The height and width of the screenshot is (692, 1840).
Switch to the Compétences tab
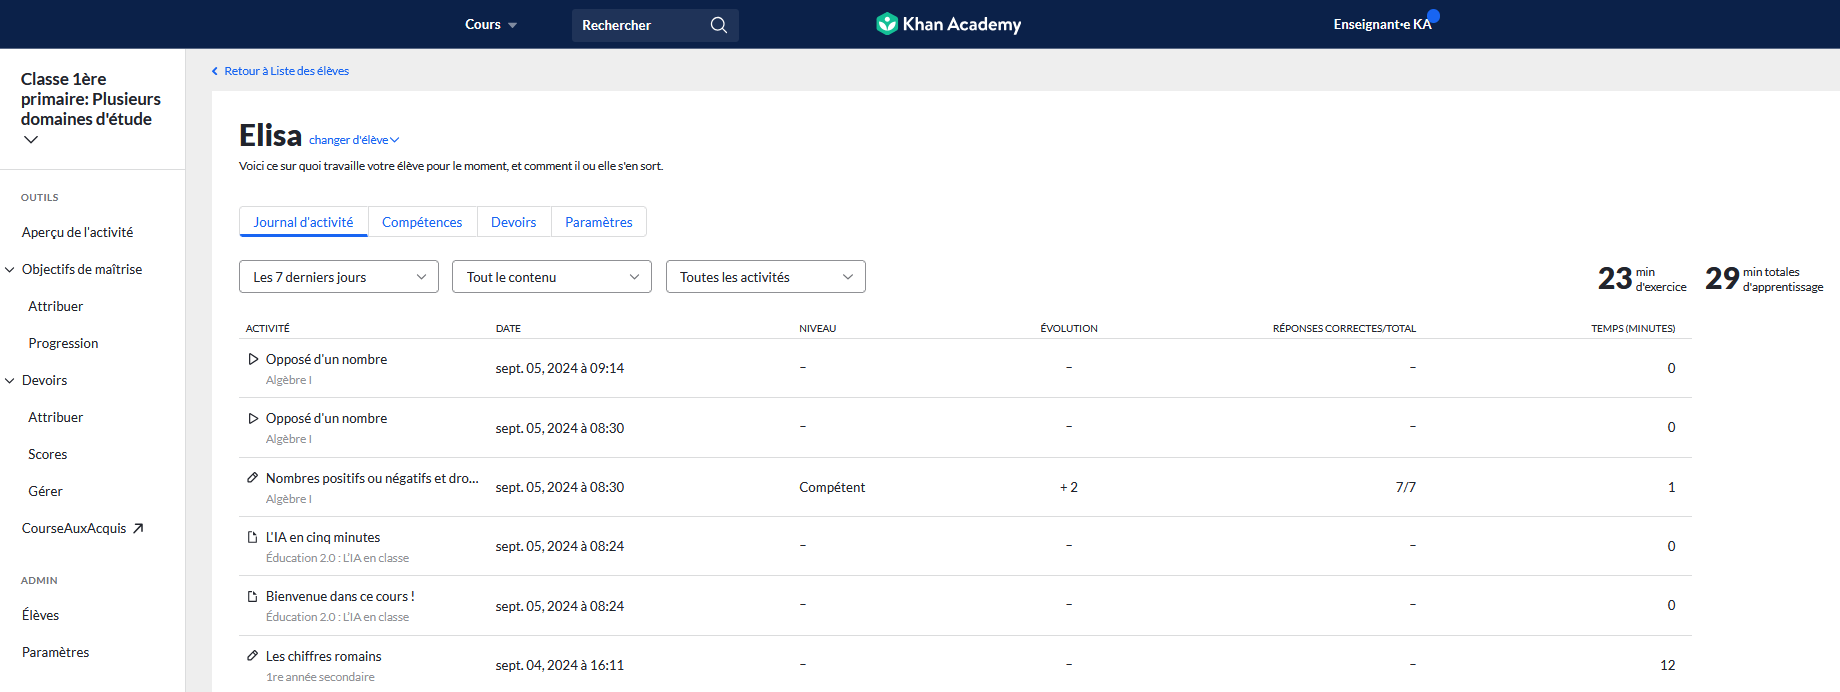(422, 222)
